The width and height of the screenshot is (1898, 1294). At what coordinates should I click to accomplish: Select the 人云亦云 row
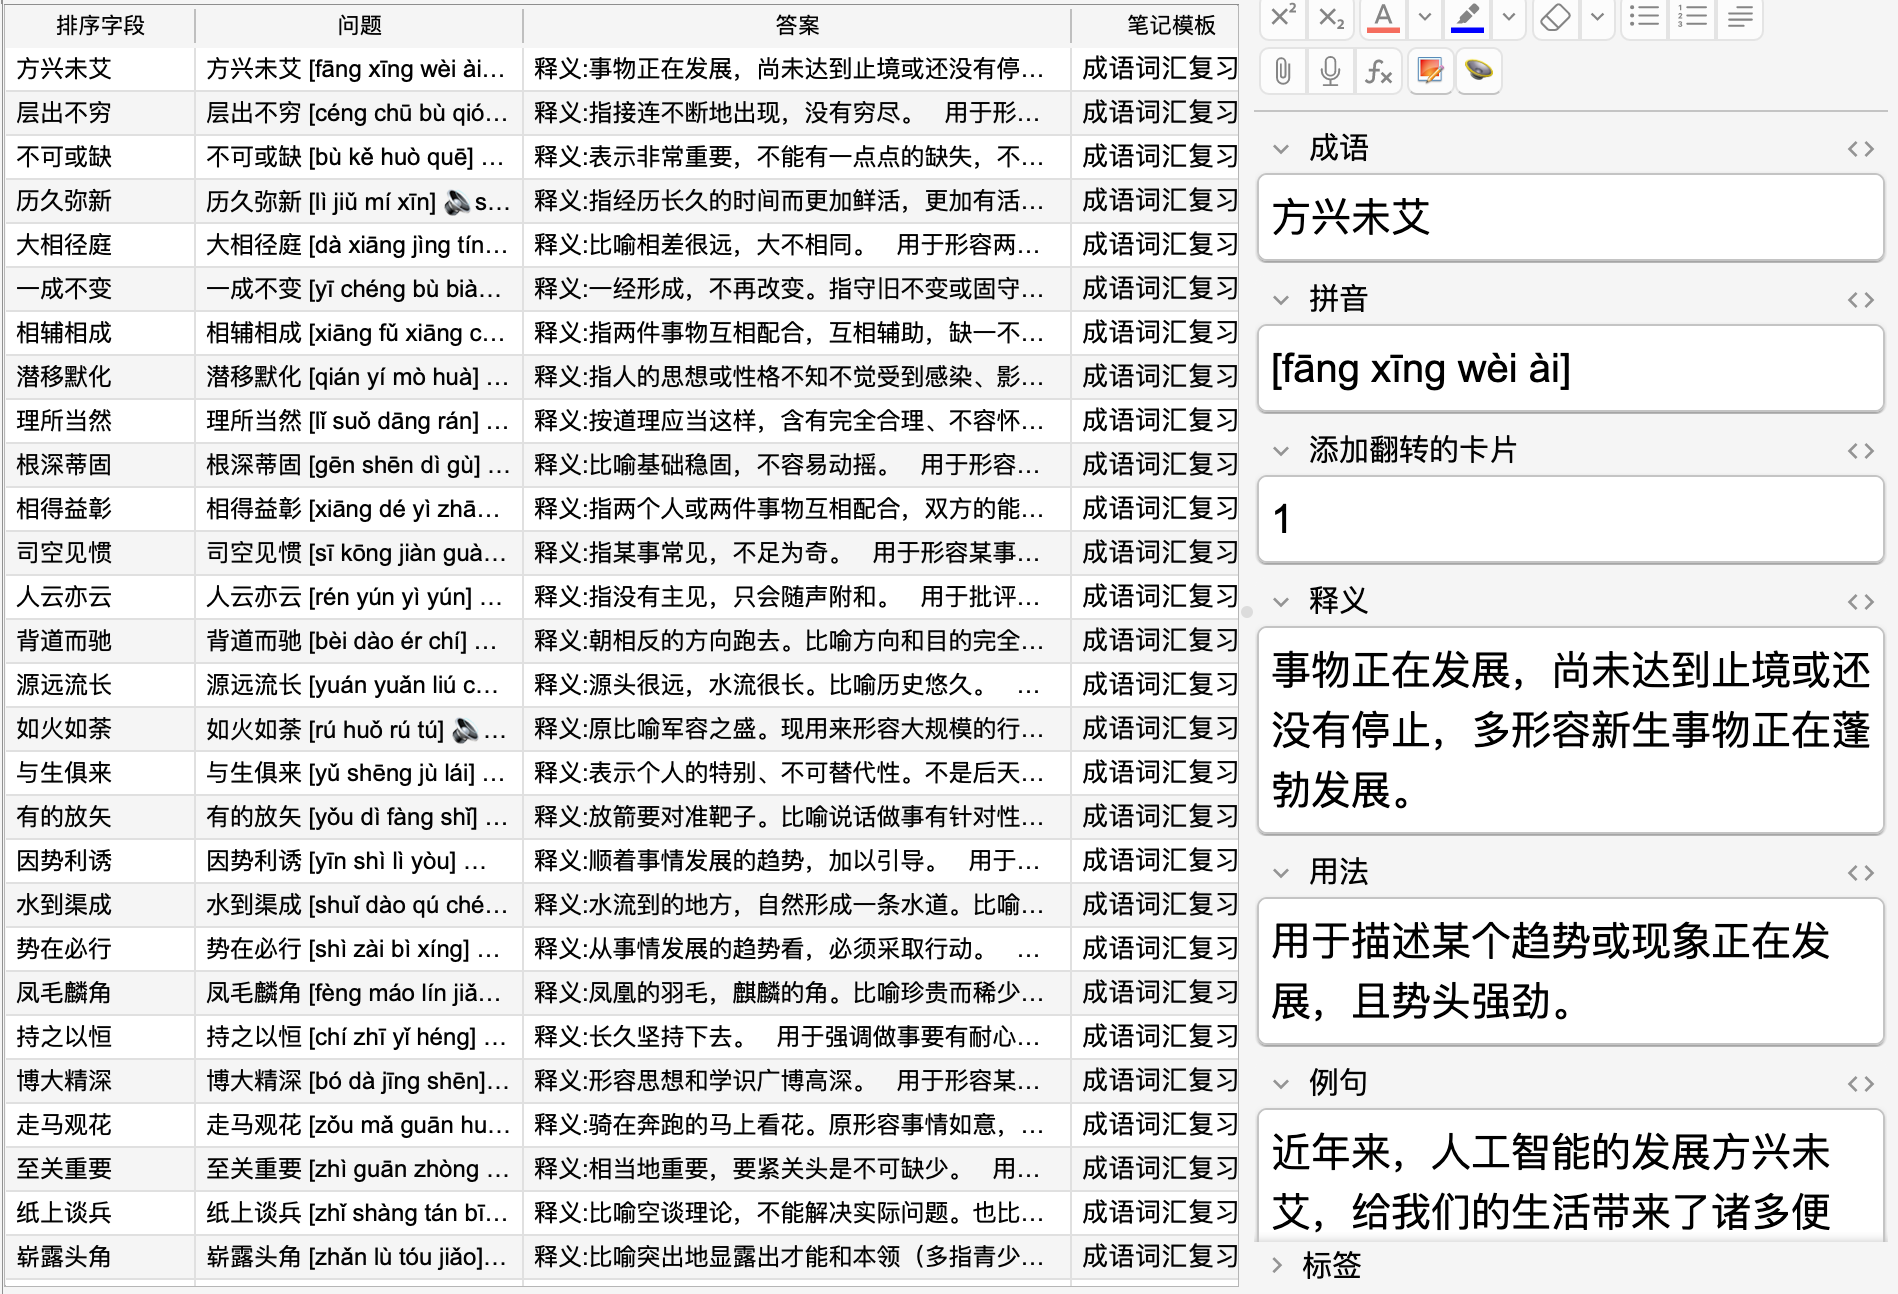click(621, 597)
